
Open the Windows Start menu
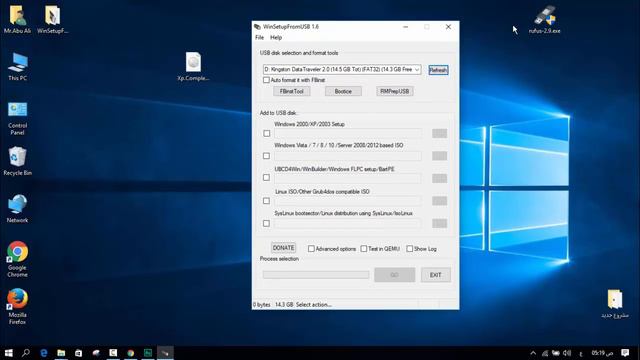pyautogui.click(x=9, y=353)
